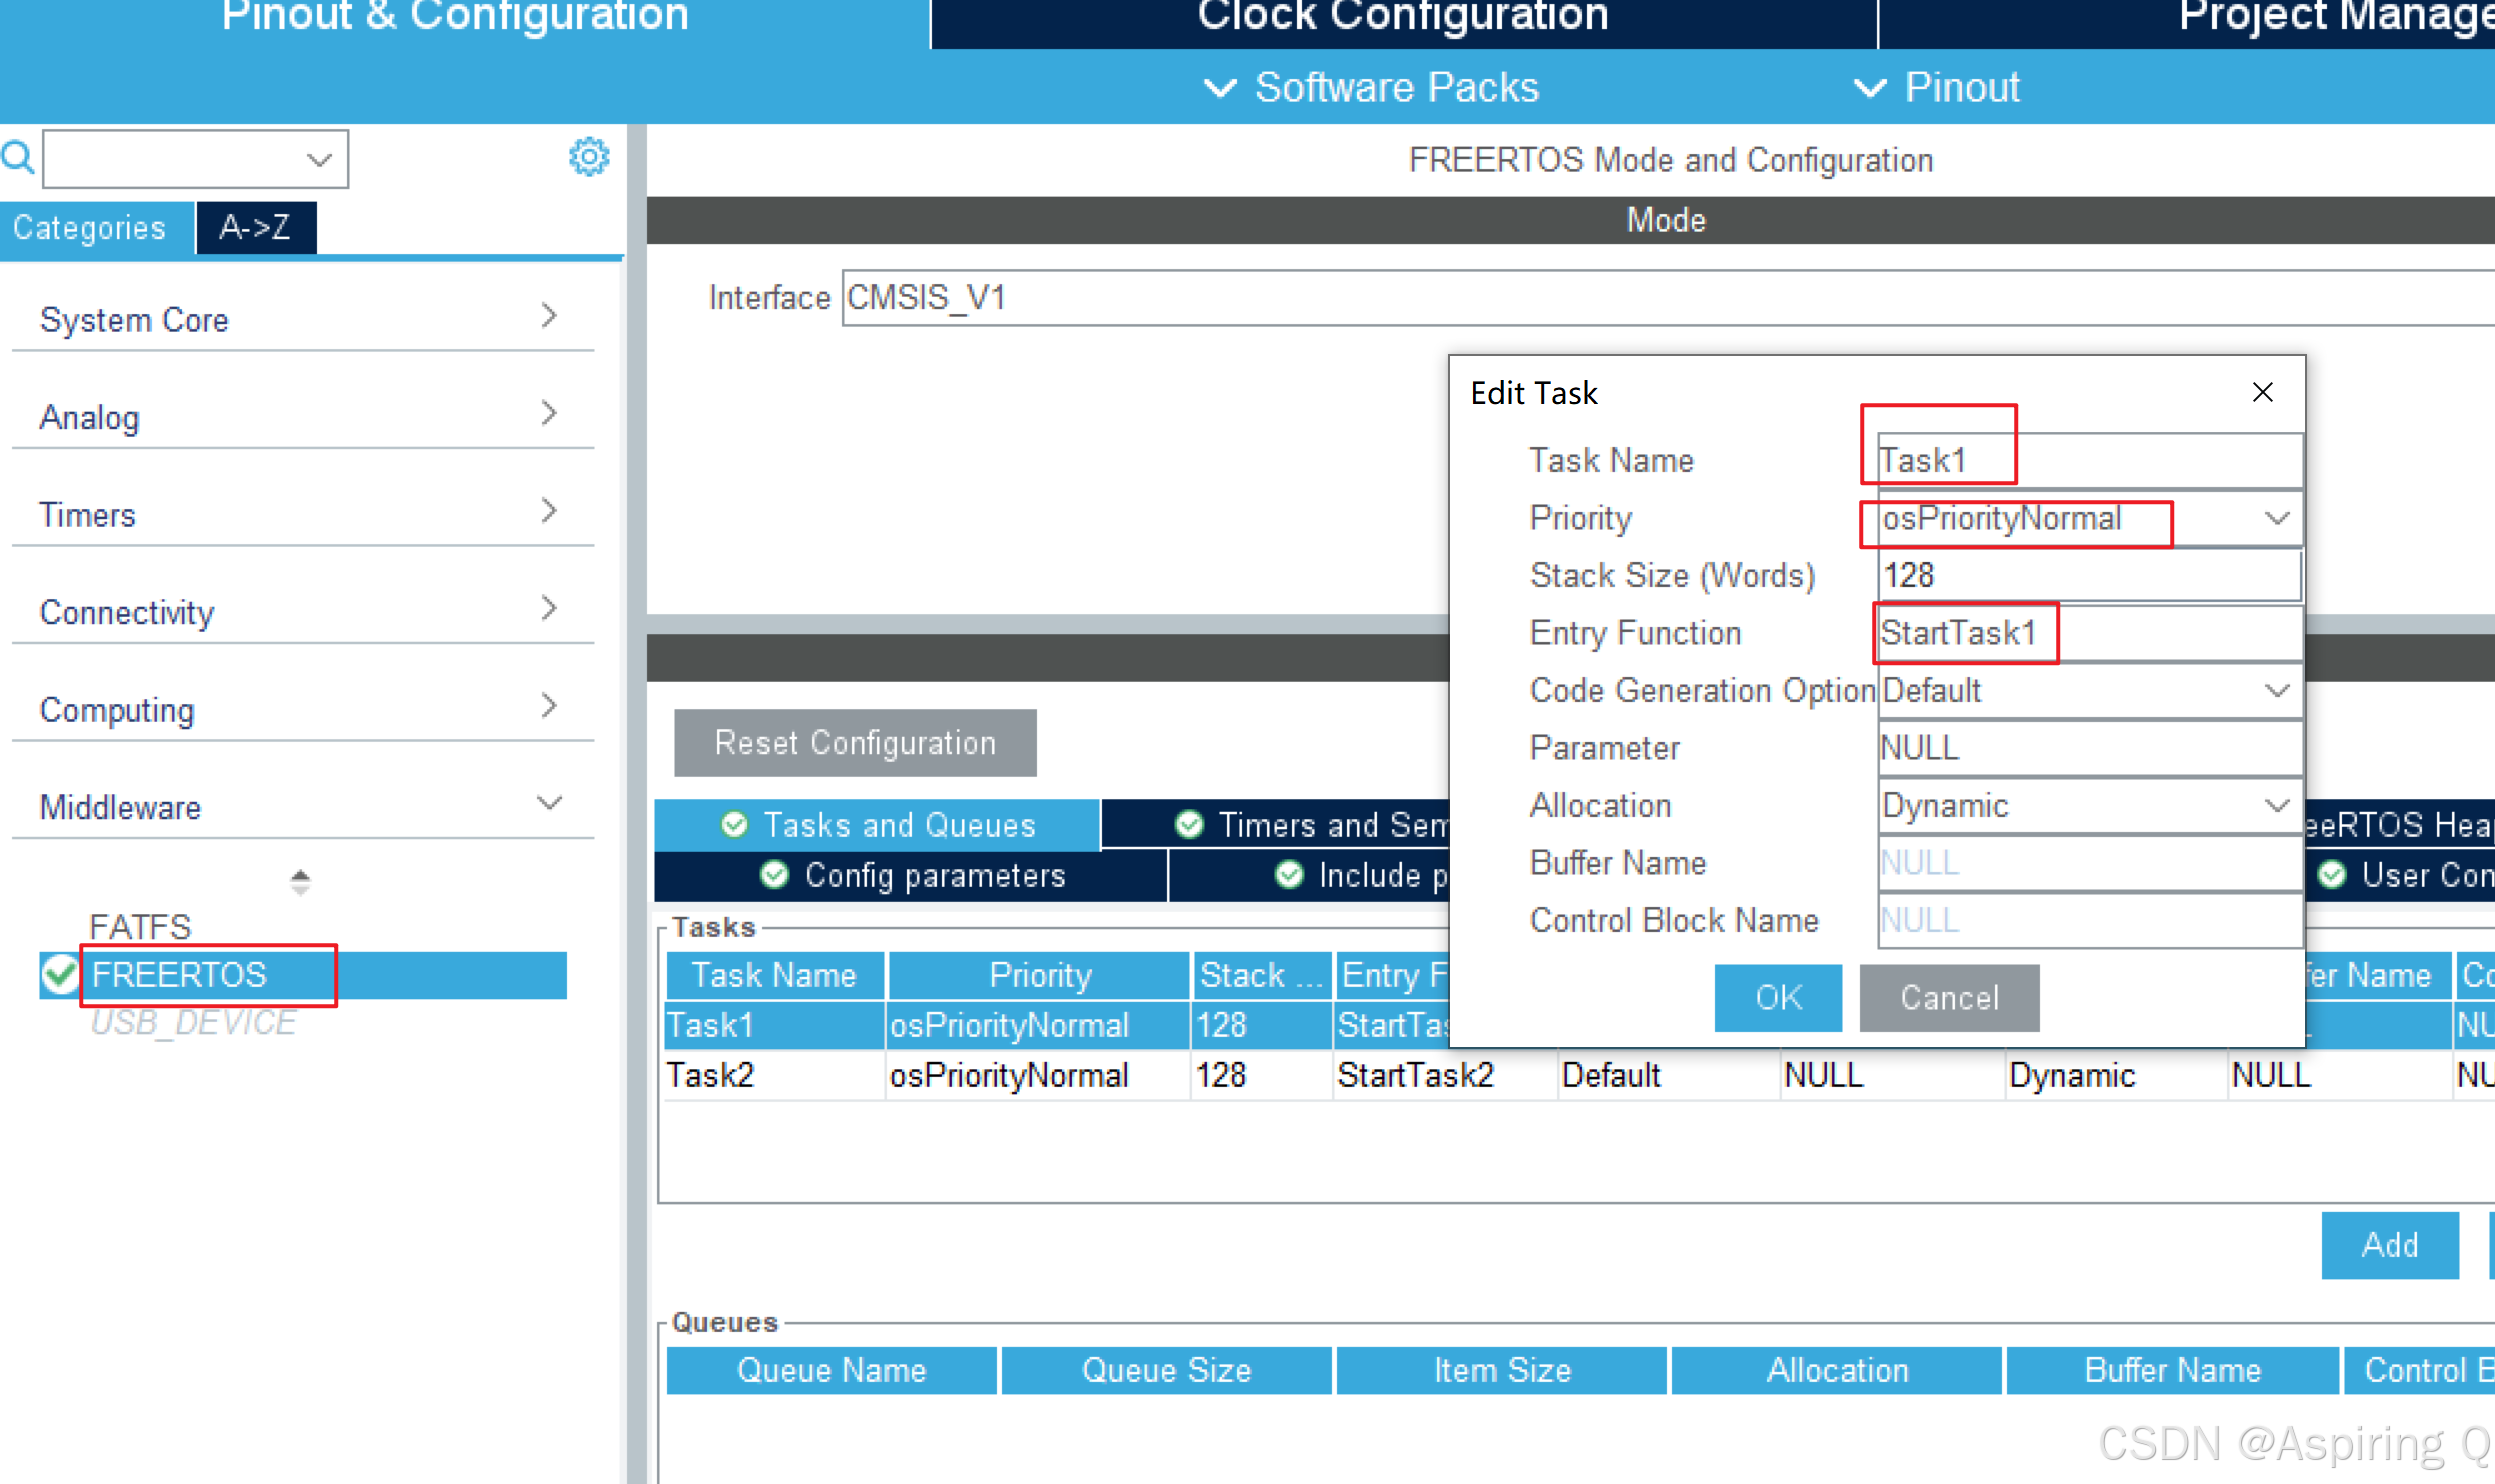Open the settings gear icon
The height and width of the screenshot is (1484, 2495).
pos(589,157)
